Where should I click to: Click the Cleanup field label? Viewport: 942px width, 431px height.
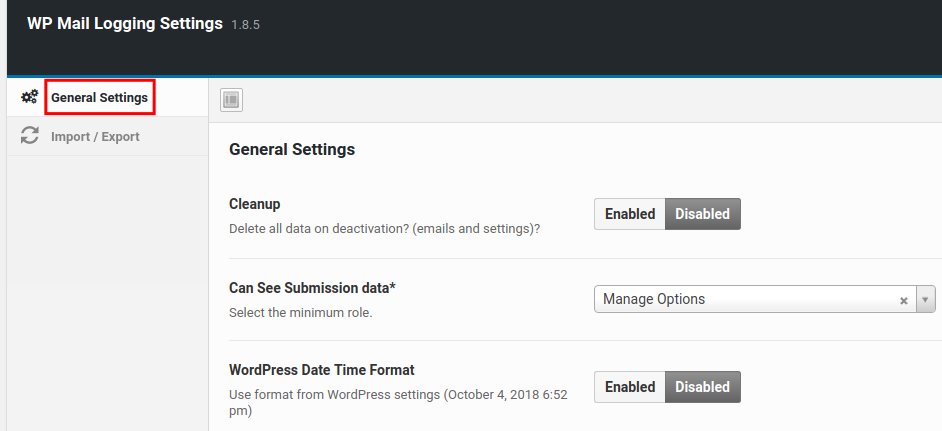[255, 204]
